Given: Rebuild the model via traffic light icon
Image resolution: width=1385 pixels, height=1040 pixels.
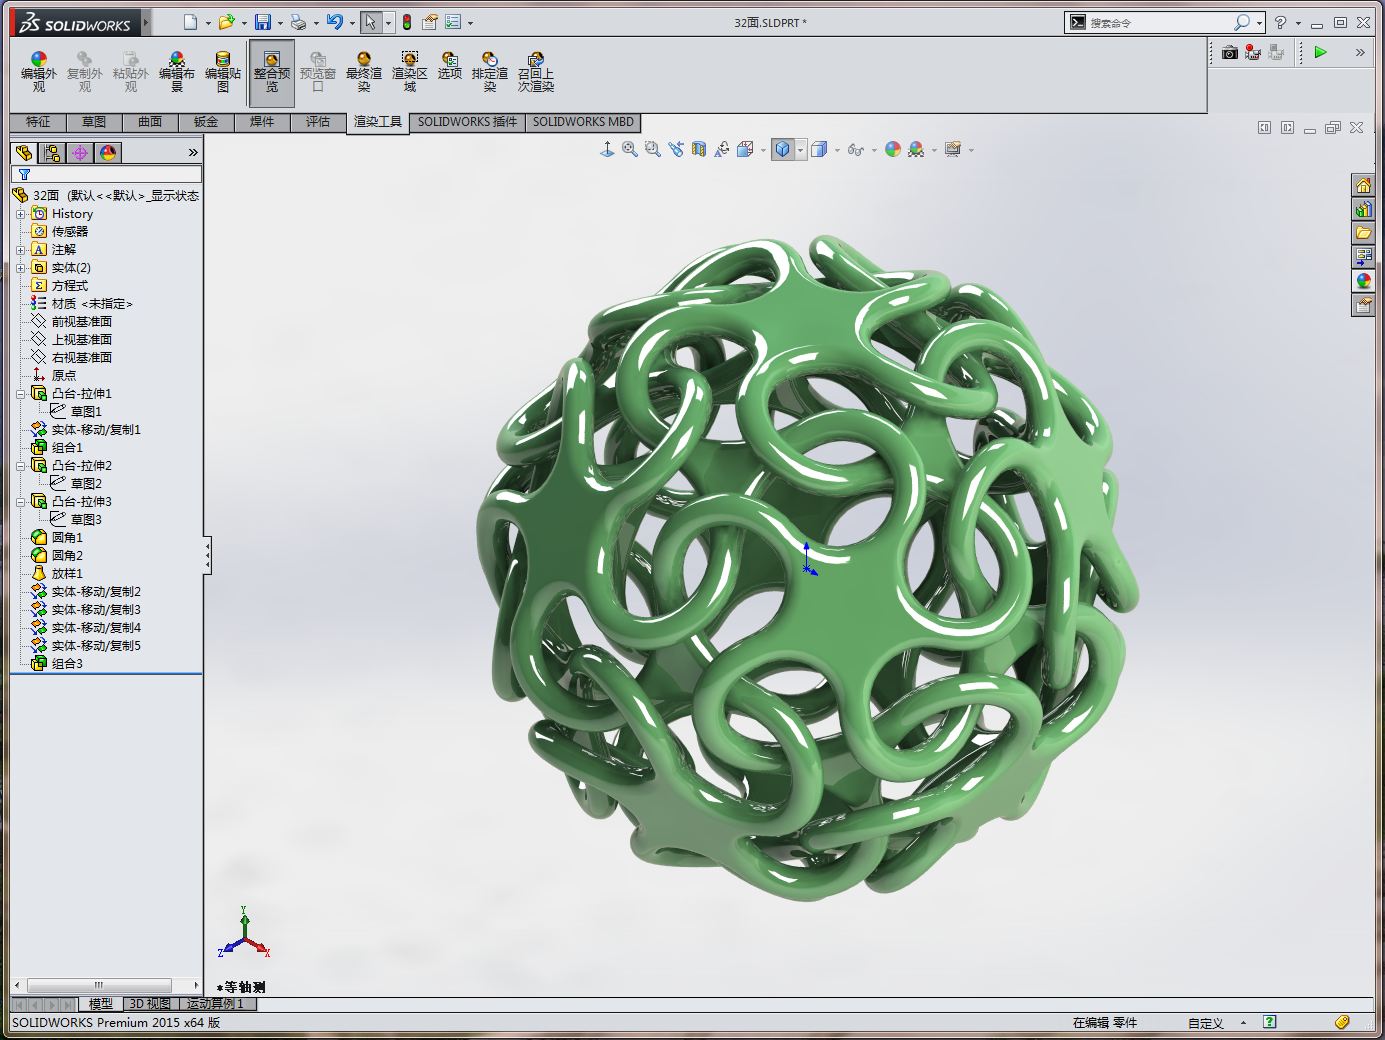Looking at the screenshot, I should click(x=407, y=22).
